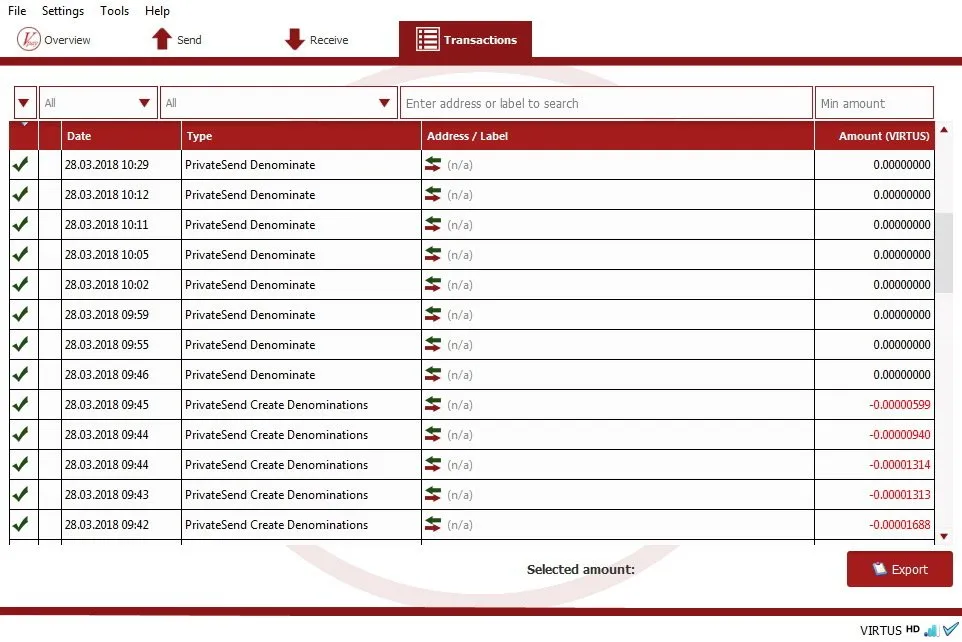Sort by Amount (VIRTUS) column header
Viewport: 962px width, 642px height.
[875, 136]
